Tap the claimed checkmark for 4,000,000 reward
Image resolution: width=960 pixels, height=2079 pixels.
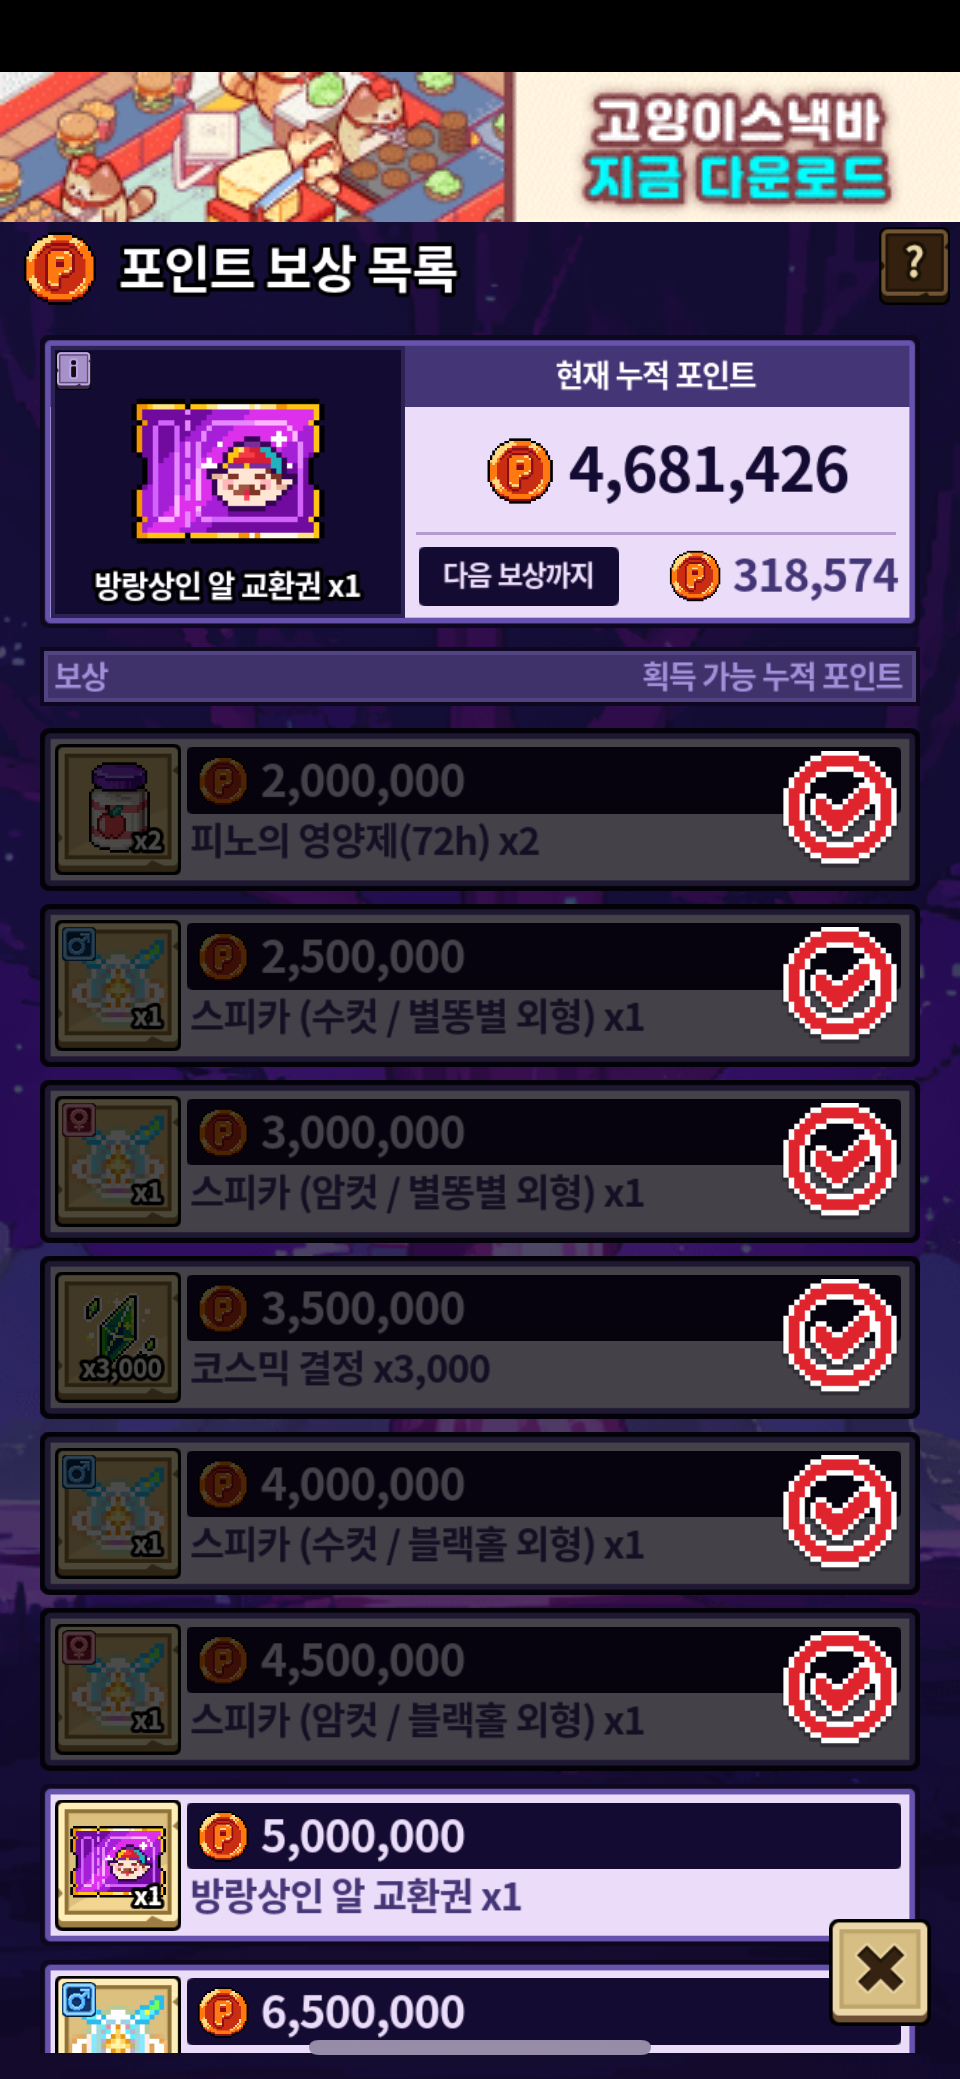[840, 1512]
